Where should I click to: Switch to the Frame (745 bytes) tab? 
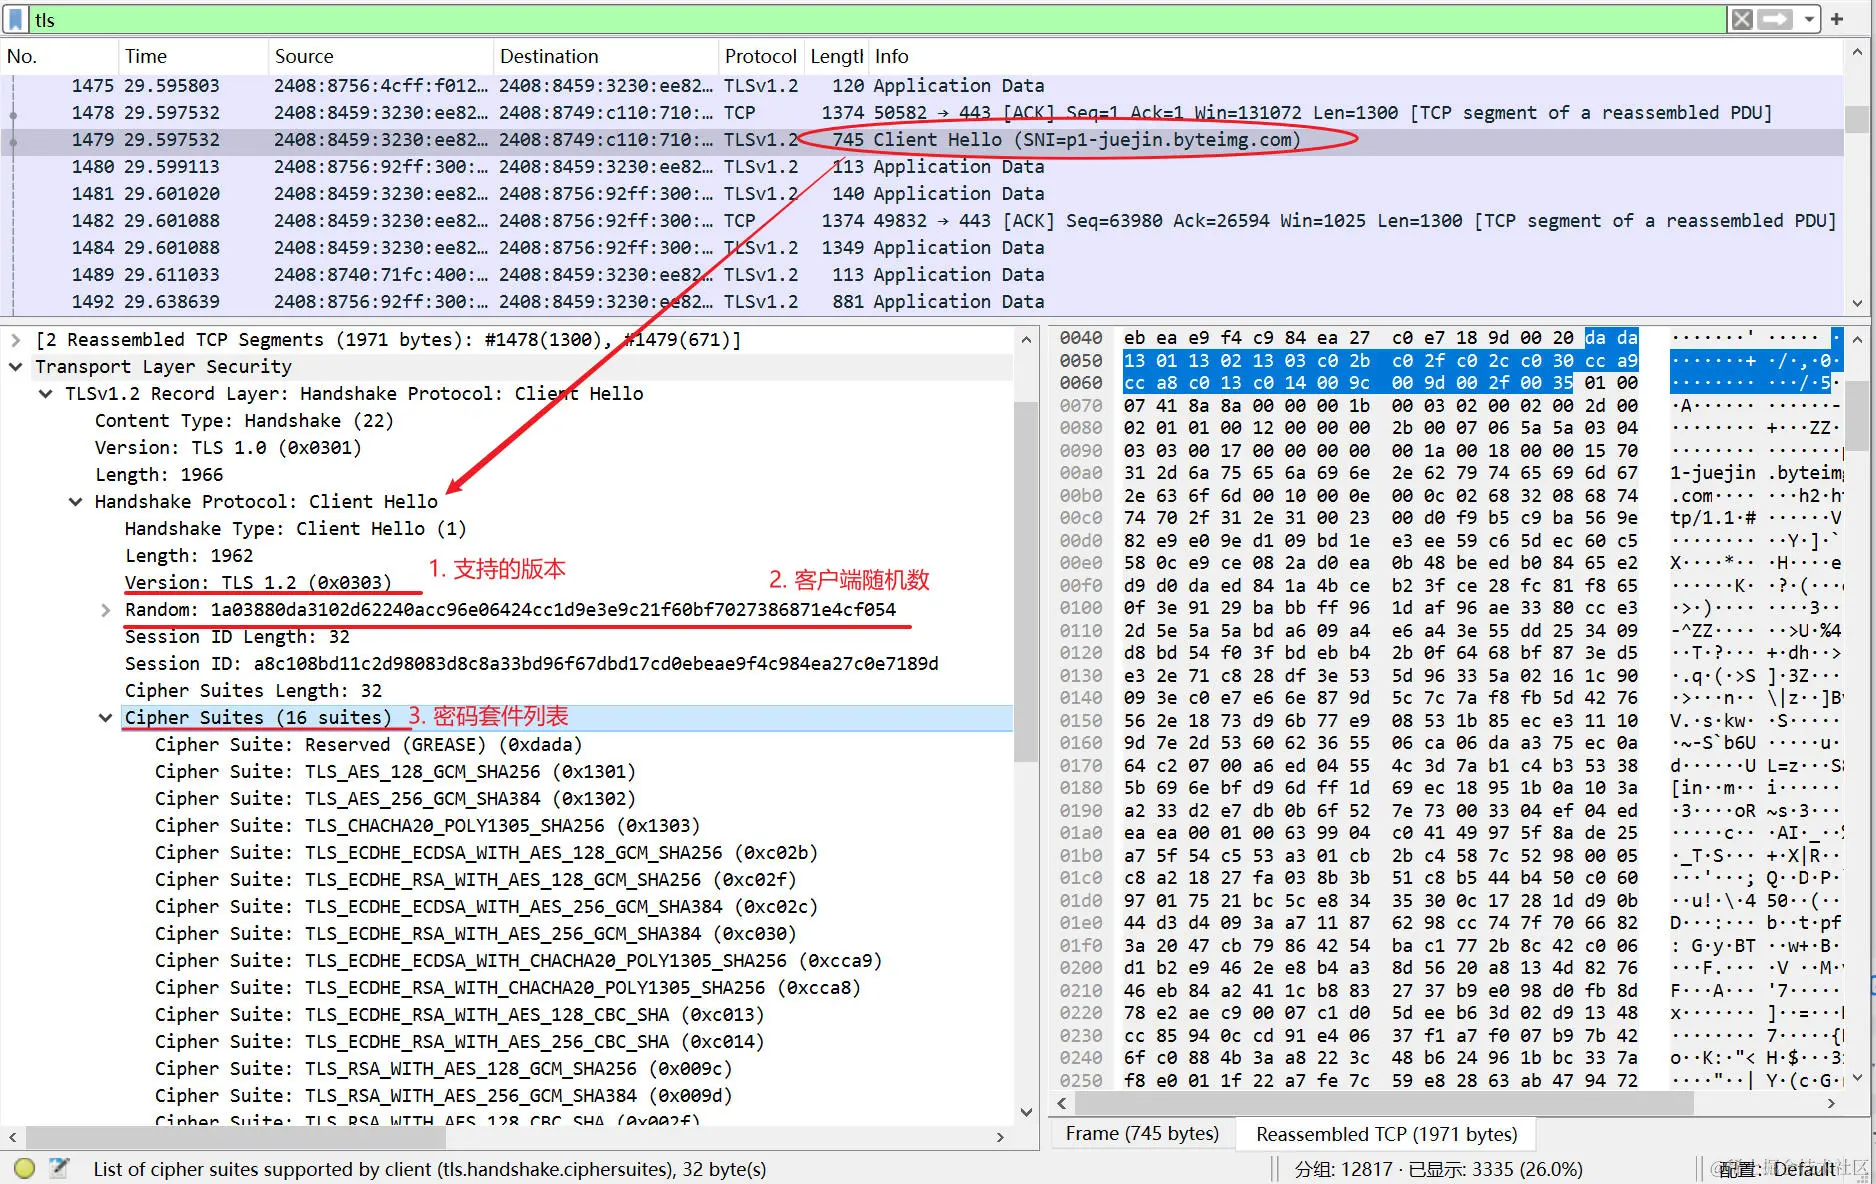tap(1142, 1134)
